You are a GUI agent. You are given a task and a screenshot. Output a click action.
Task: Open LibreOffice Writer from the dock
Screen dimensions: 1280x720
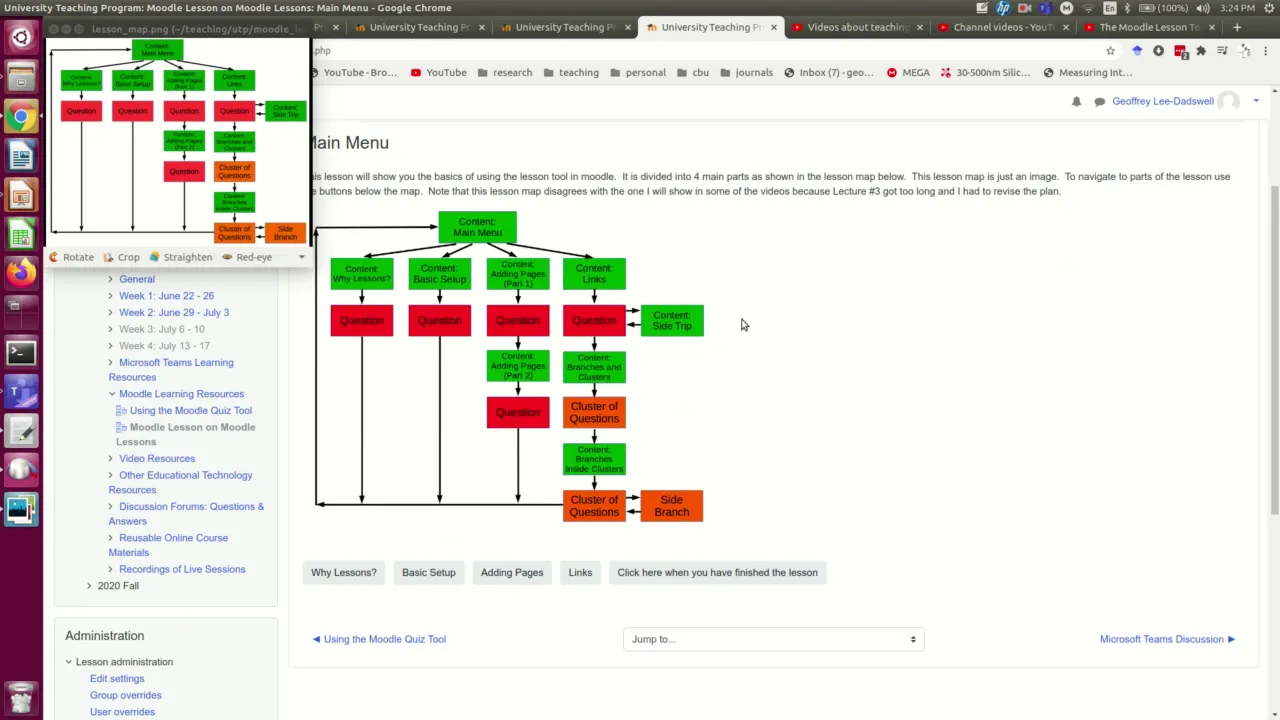point(21,156)
